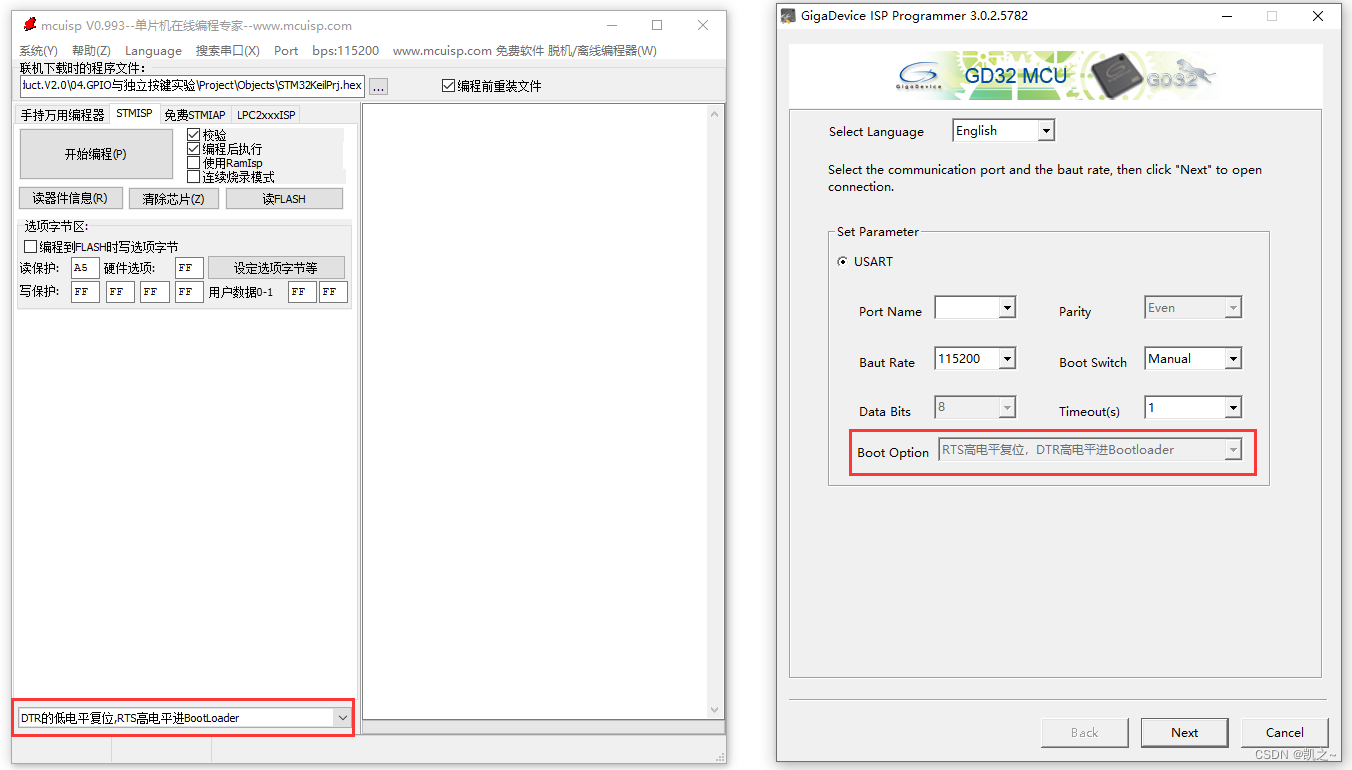Image resolution: width=1352 pixels, height=770 pixels.
Task: Open the 帮助(Z) menu
Action: coord(91,51)
